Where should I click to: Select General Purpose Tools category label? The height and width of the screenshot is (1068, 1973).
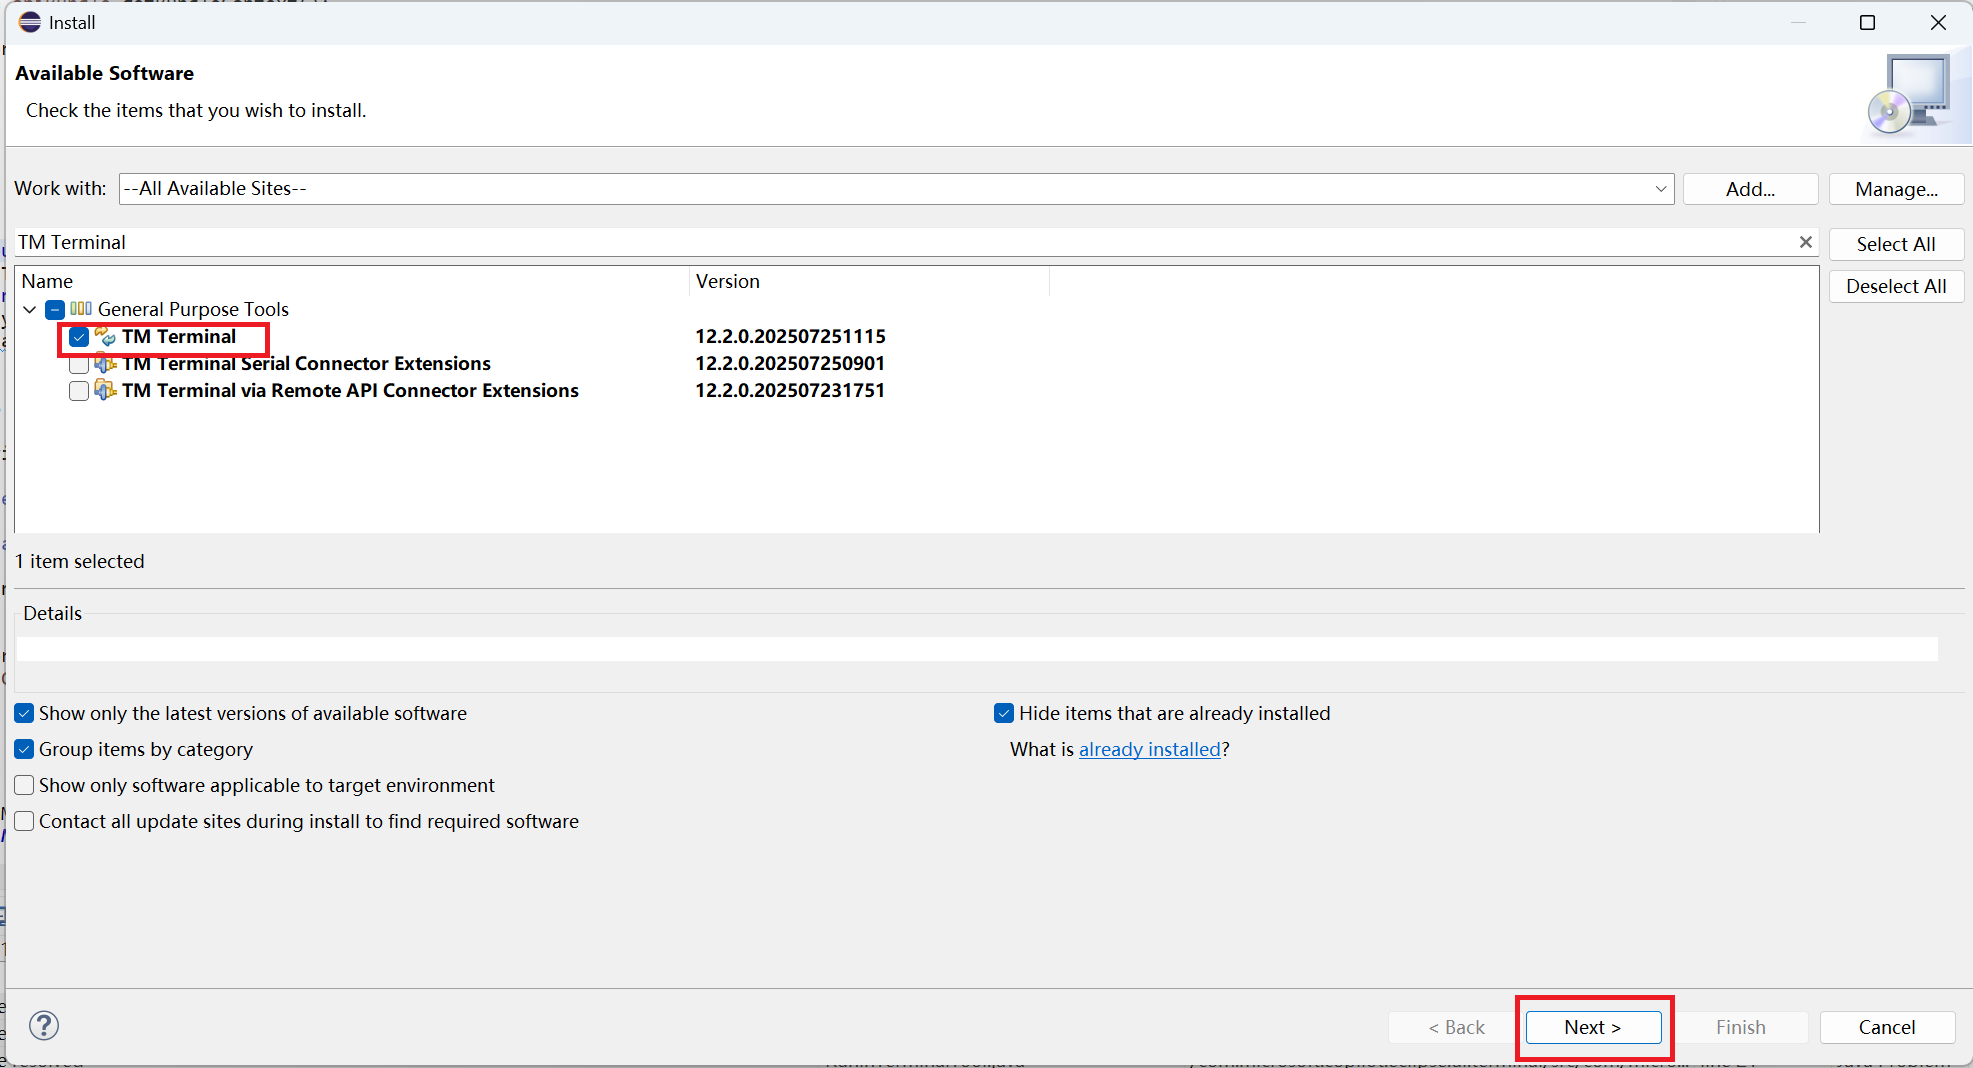pos(193,309)
